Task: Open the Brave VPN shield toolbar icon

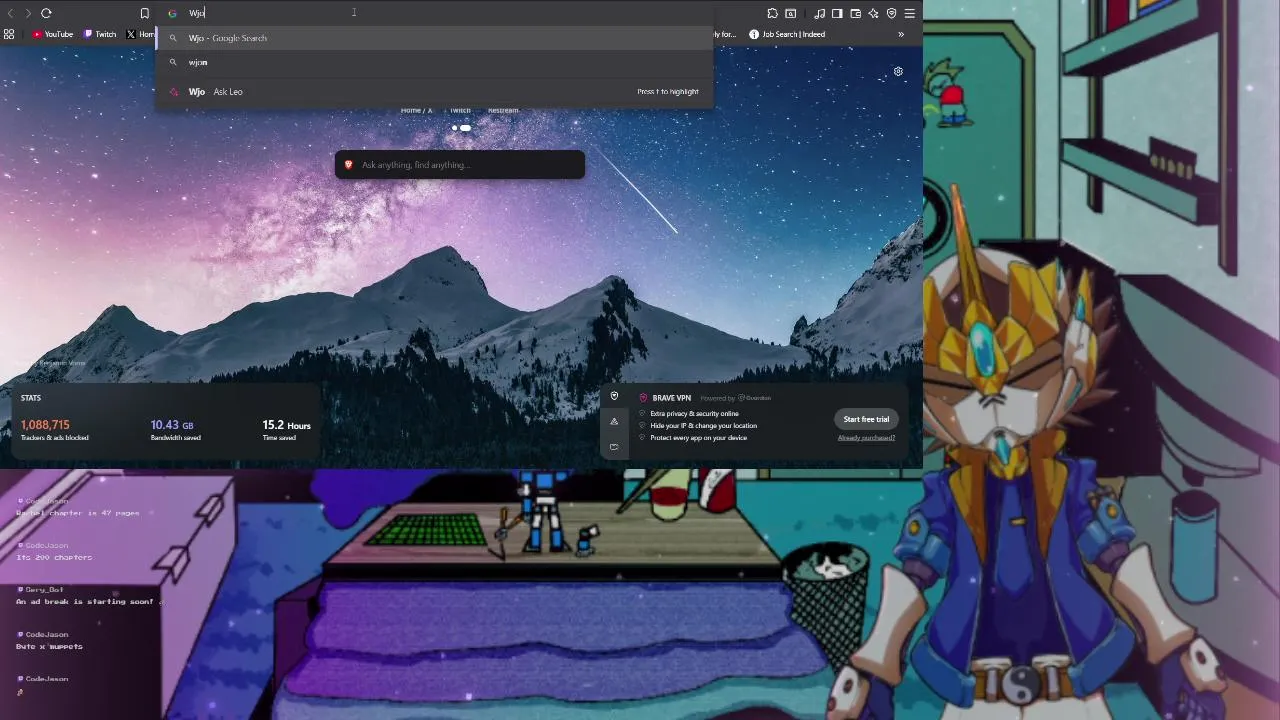Action: (x=892, y=13)
